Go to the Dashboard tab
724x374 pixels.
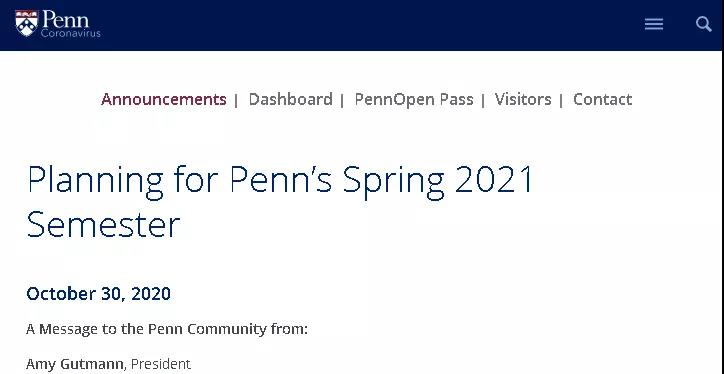pyautogui.click(x=290, y=99)
